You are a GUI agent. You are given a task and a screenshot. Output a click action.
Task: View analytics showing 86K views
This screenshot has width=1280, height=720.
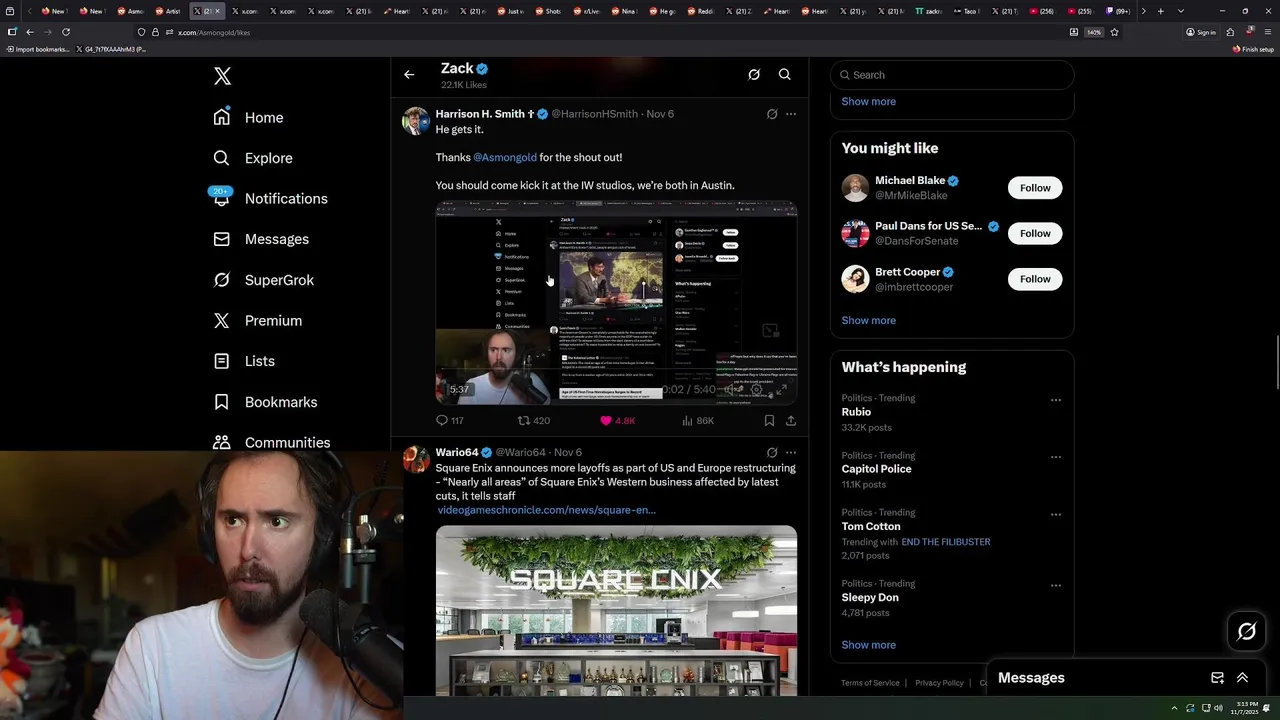point(698,421)
